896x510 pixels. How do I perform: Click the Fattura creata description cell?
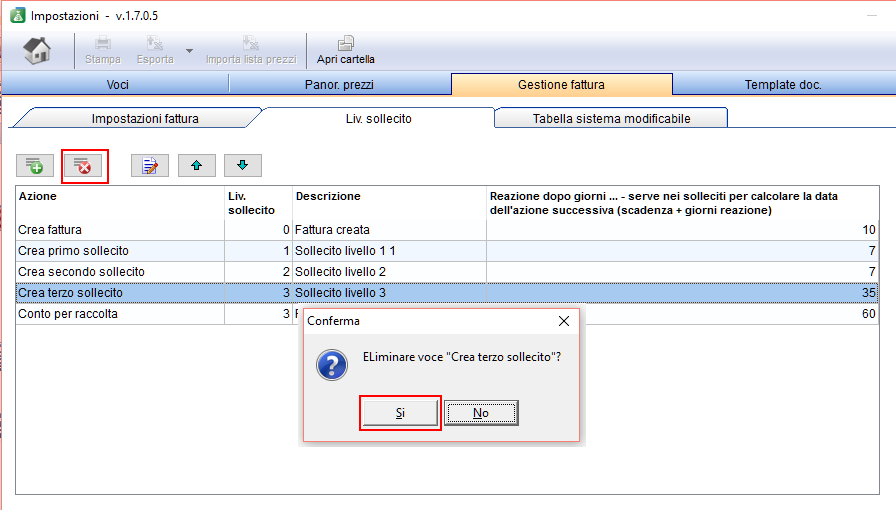coord(389,230)
